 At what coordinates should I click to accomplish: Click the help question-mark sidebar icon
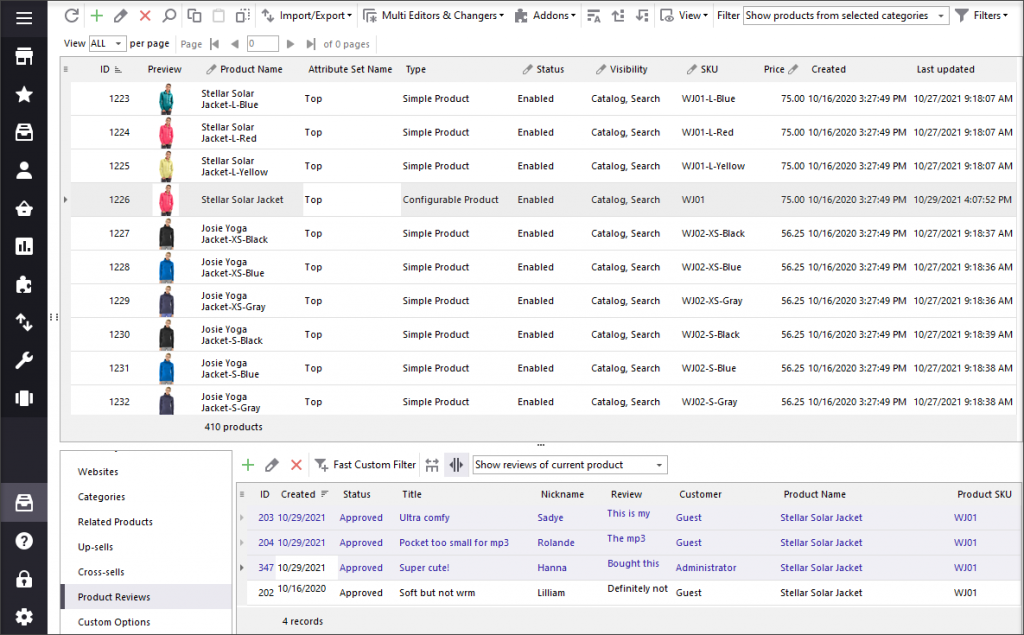pos(24,541)
